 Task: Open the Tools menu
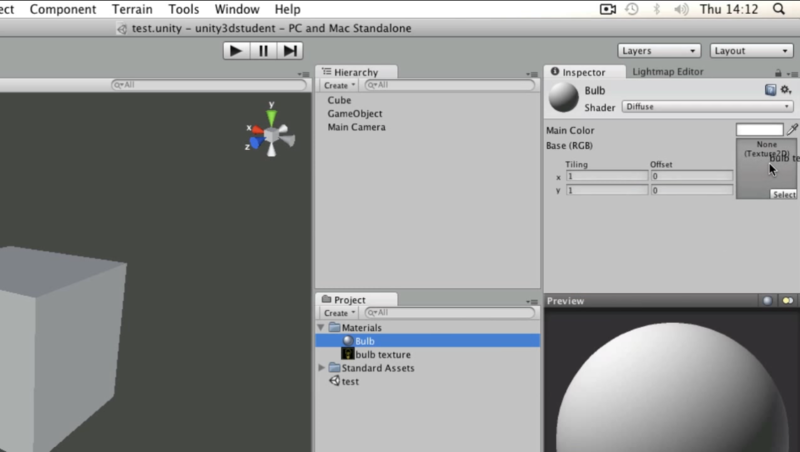click(184, 9)
